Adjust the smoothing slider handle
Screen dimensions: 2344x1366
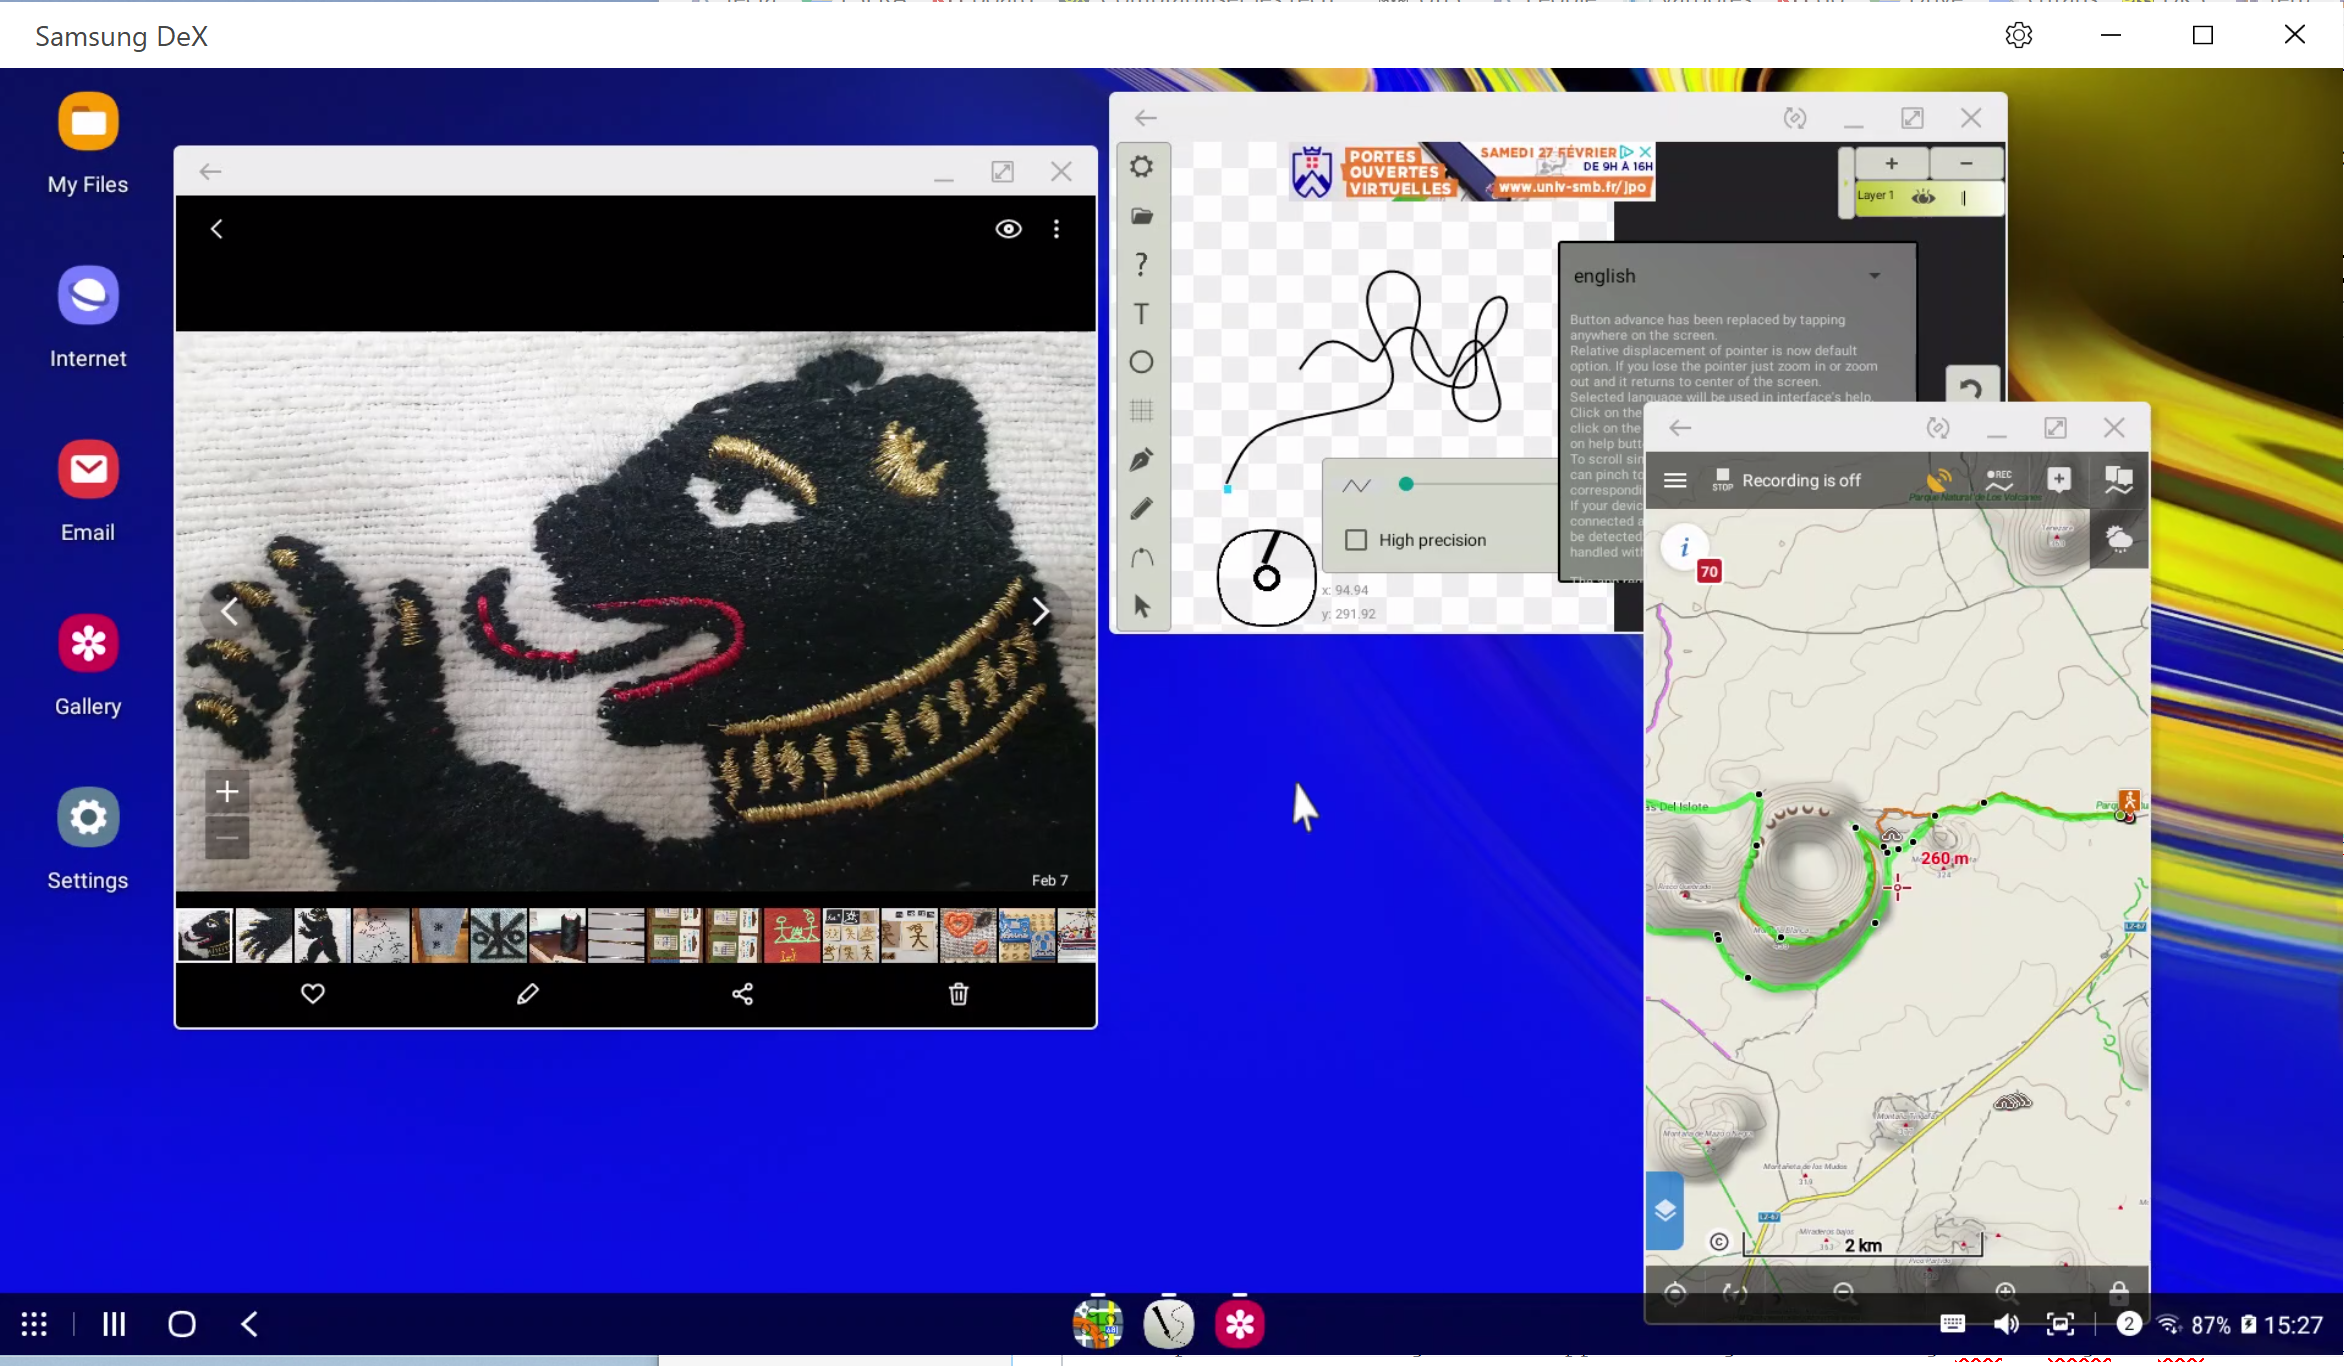(1406, 484)
